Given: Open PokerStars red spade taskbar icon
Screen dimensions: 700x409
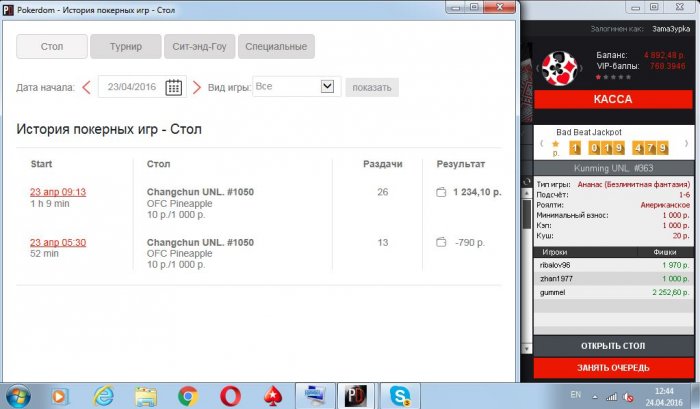Looking at the screenshot, I should coord(273,396).
